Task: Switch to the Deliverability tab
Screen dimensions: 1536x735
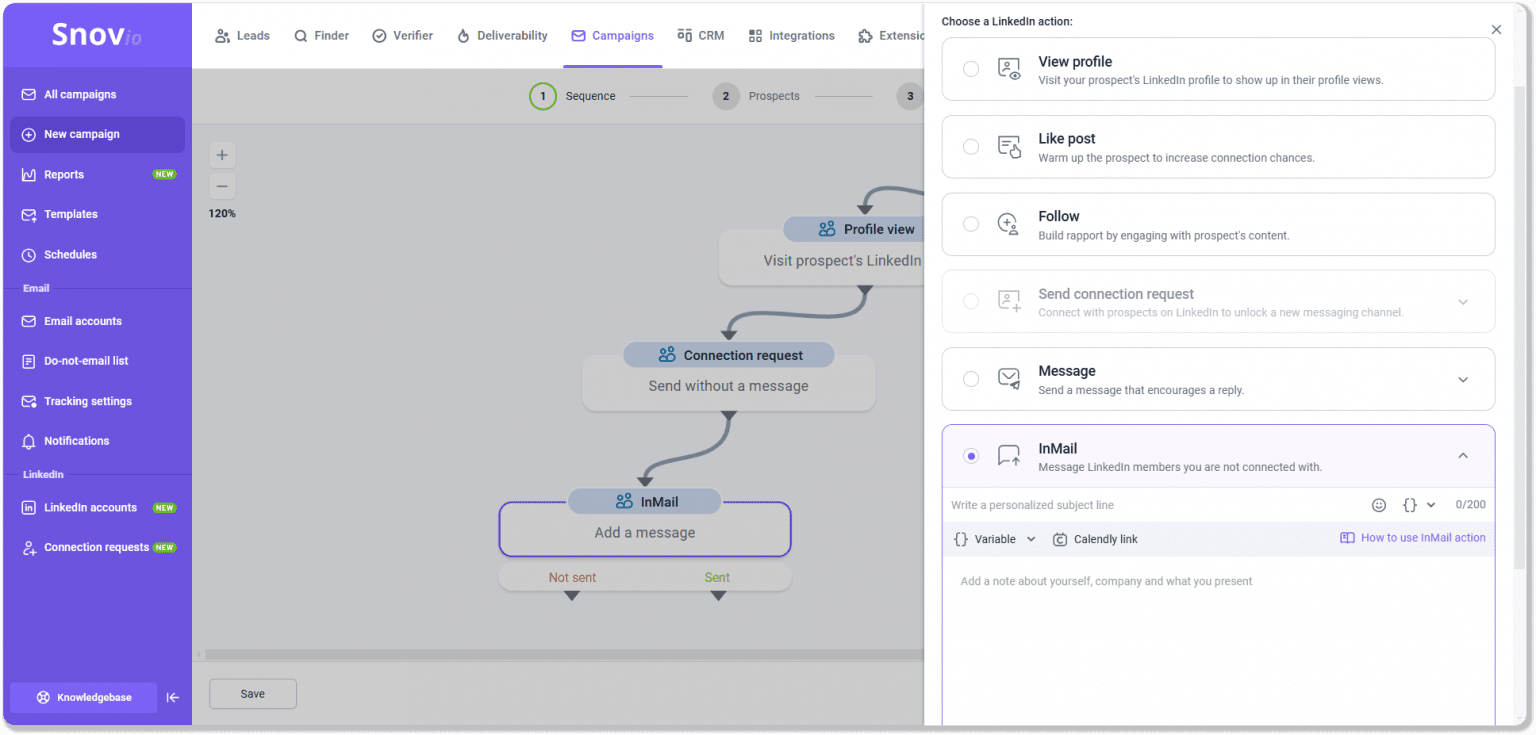Action: coord(502,35)
